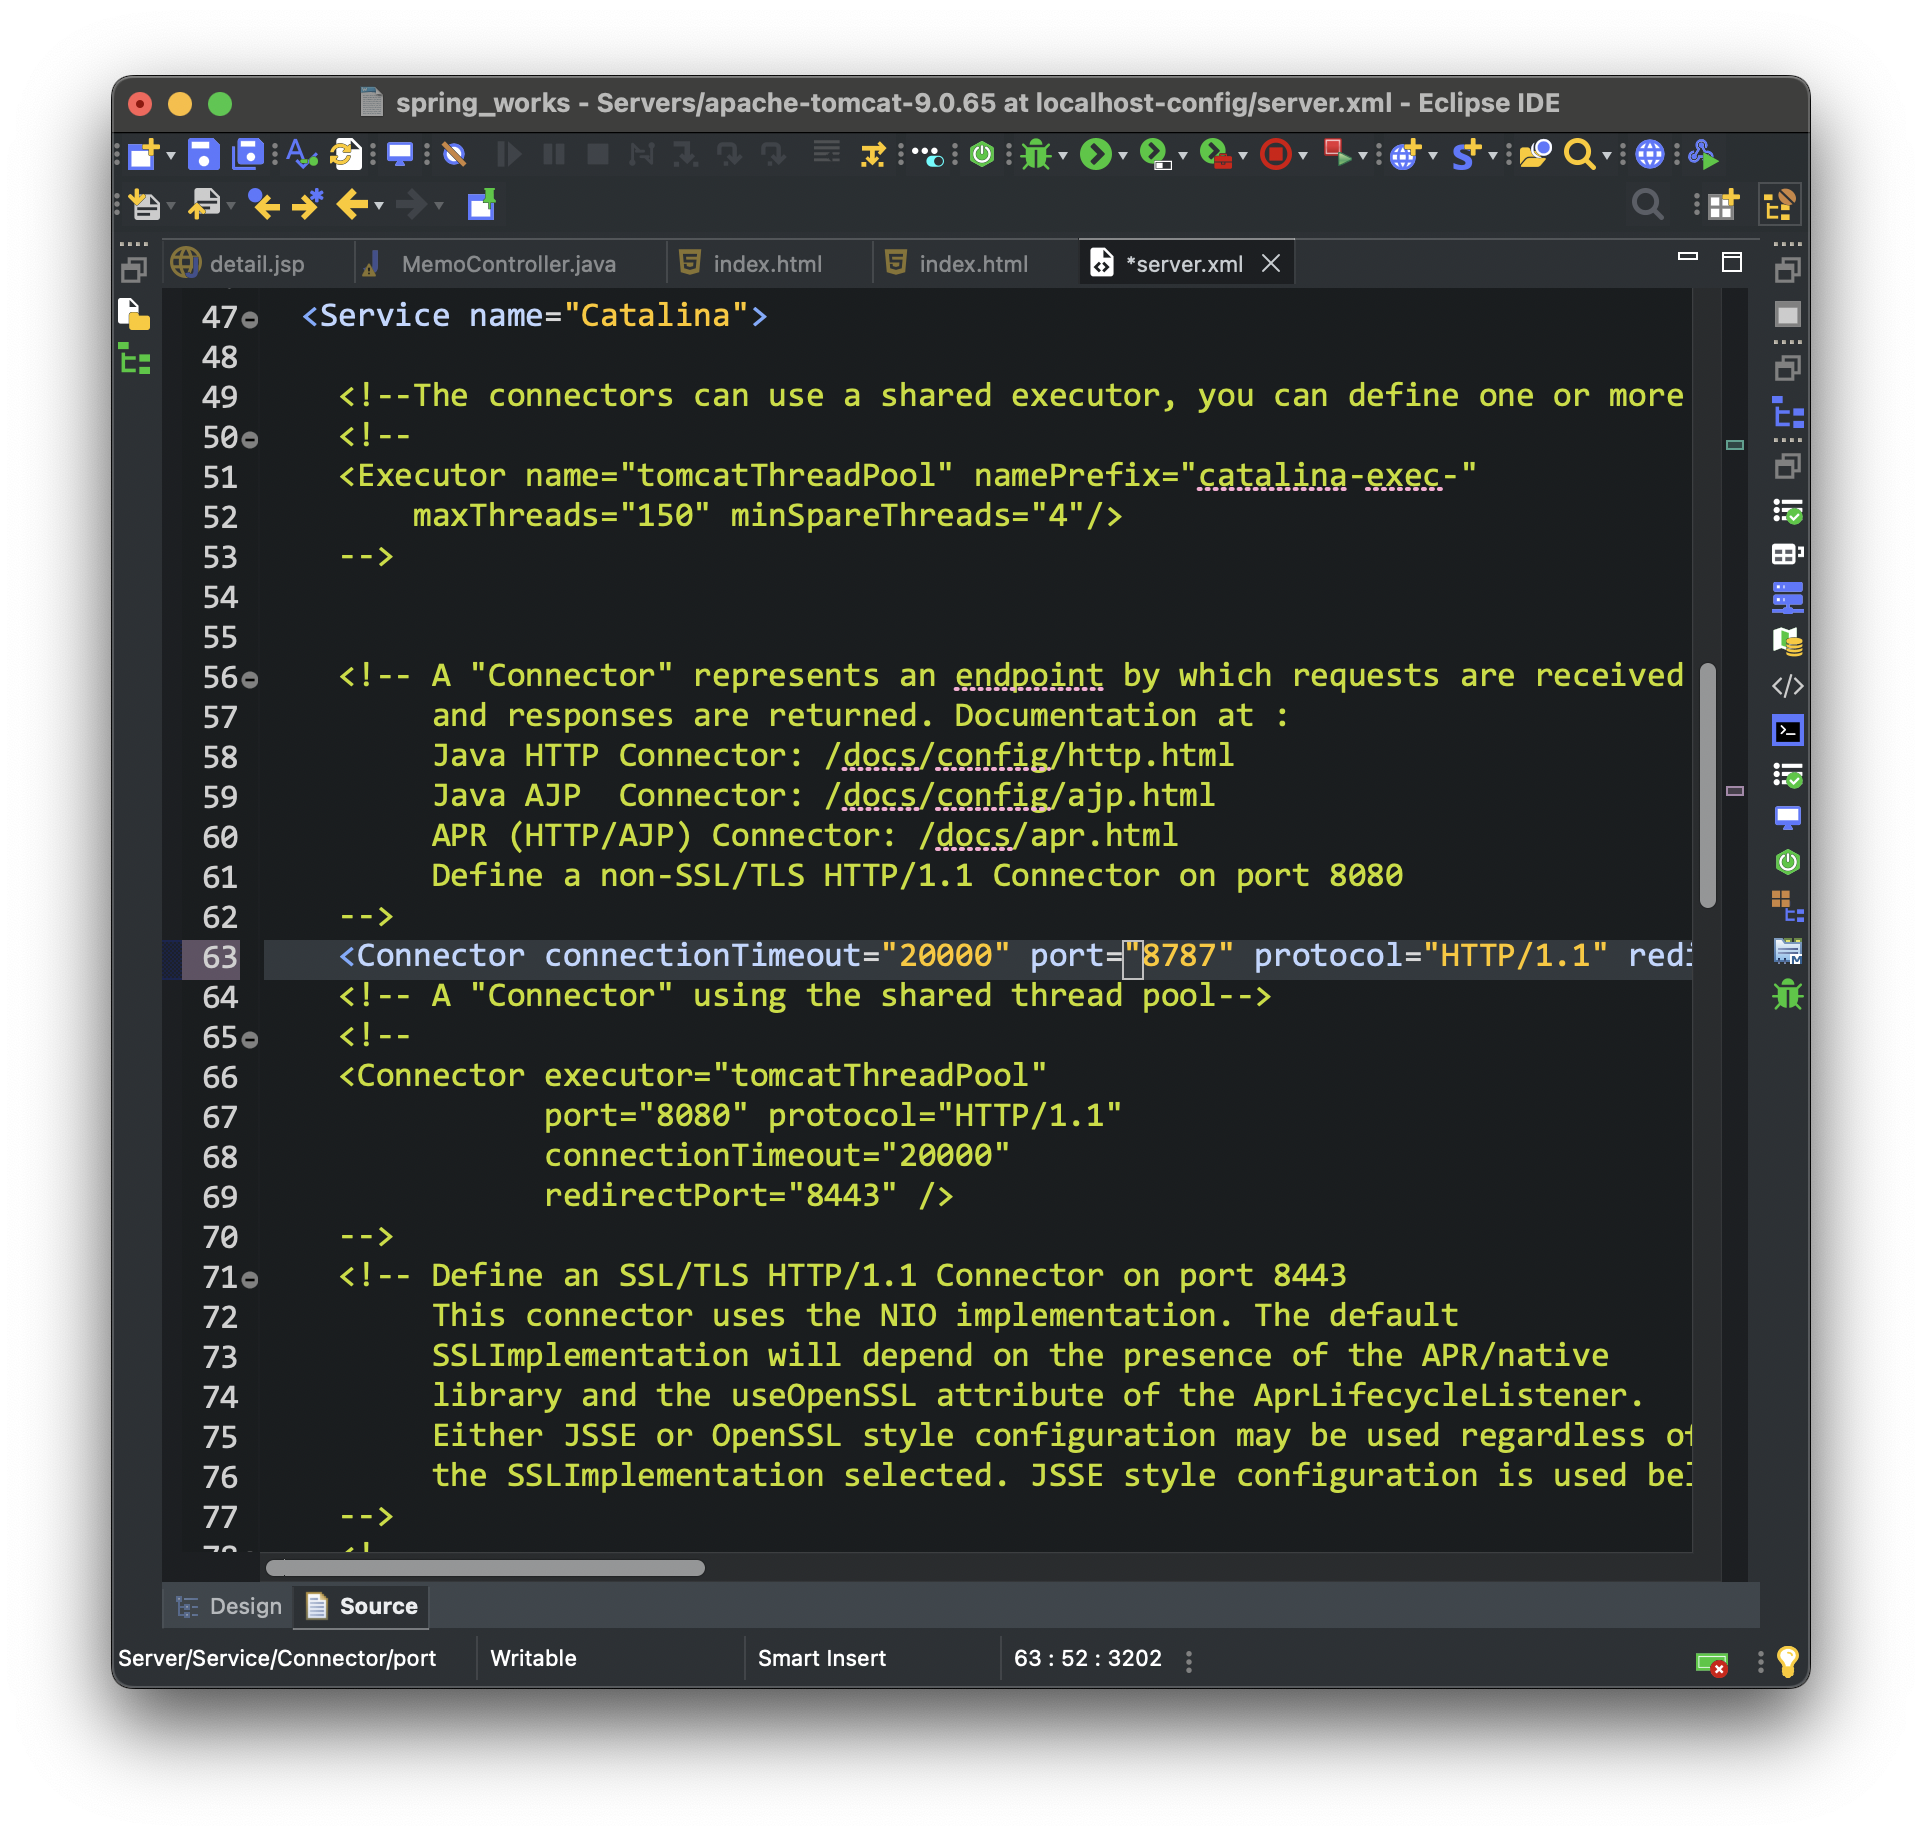Viewport: 1922px width, 1836px height.
Task: Click the Pin Editor icon
Action: (x=482, y=205)
